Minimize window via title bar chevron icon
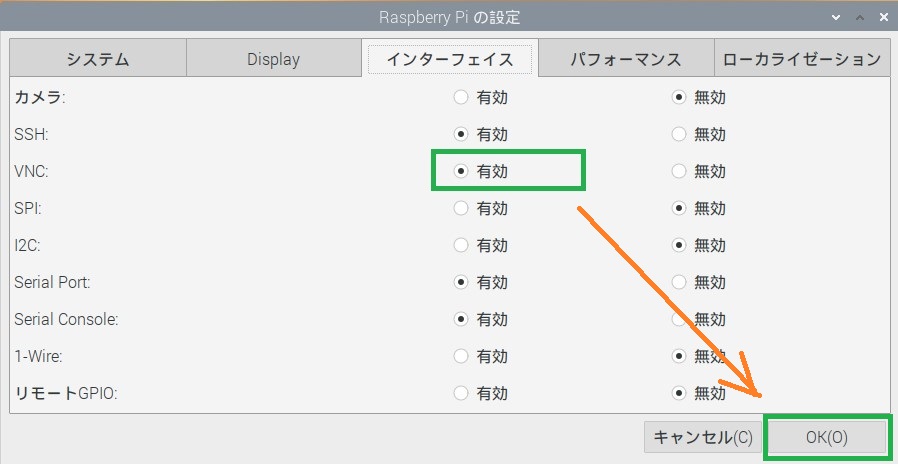 [836, 18]
